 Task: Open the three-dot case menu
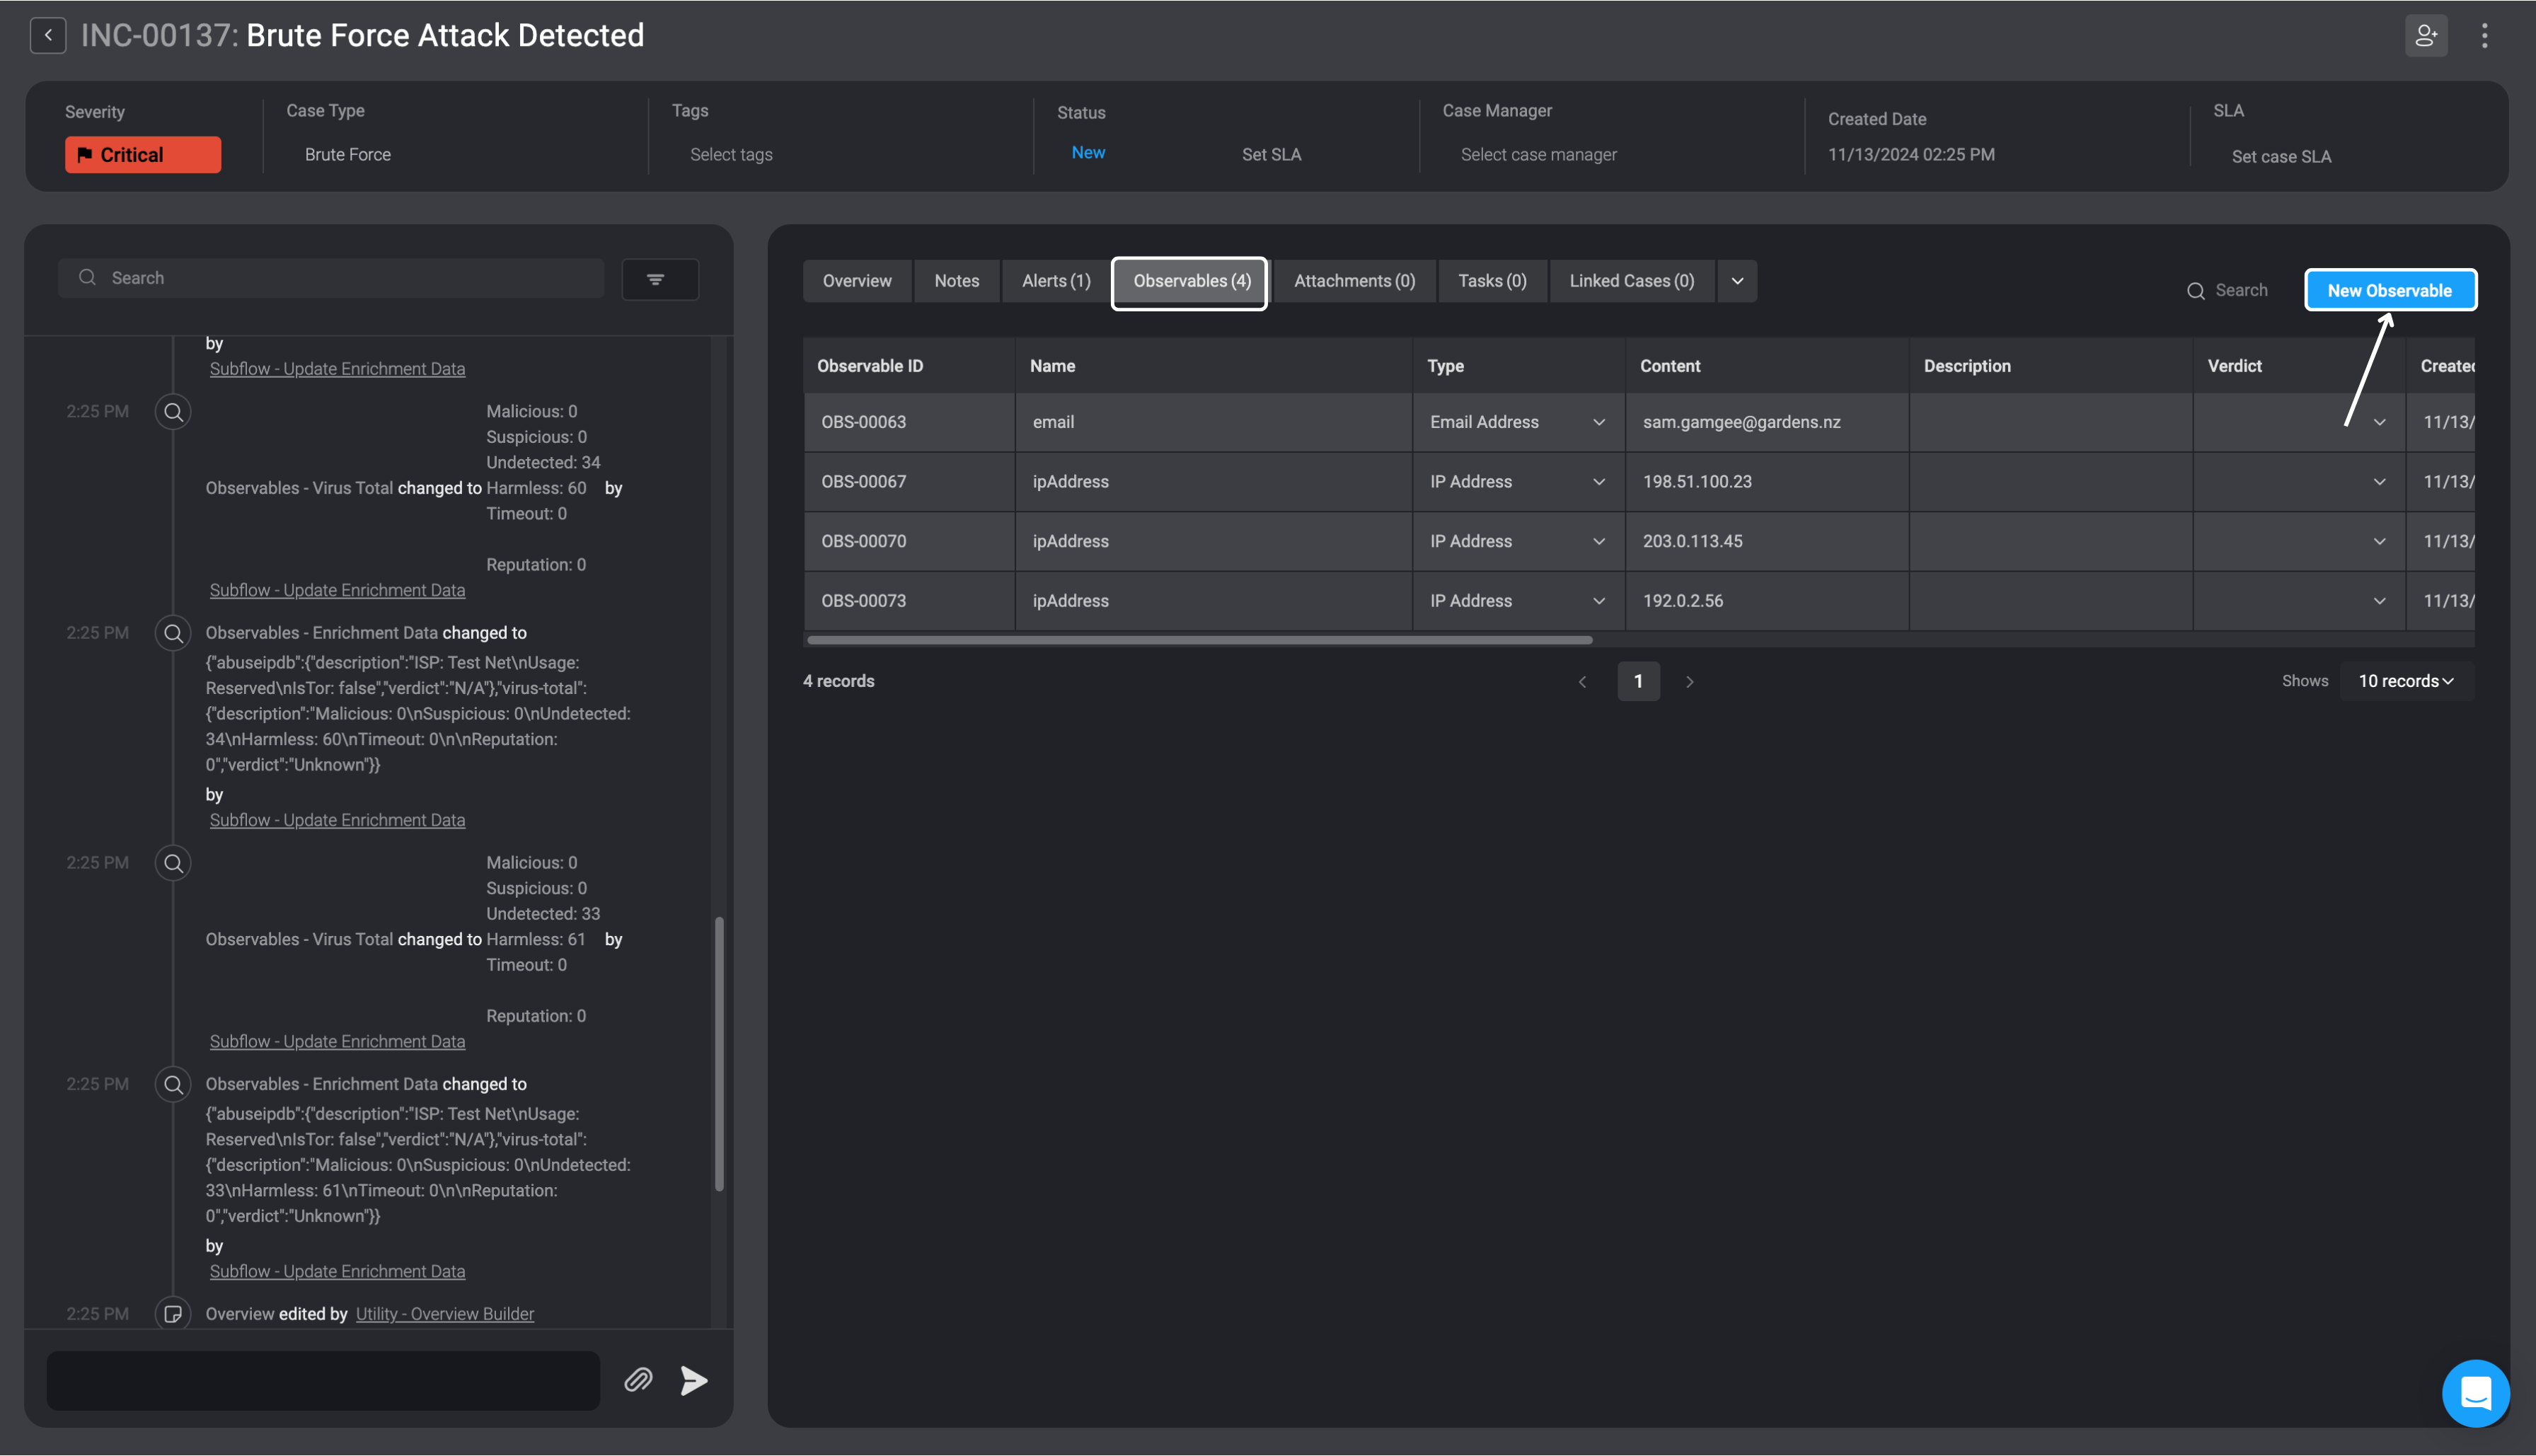(x=2484, y=35)
